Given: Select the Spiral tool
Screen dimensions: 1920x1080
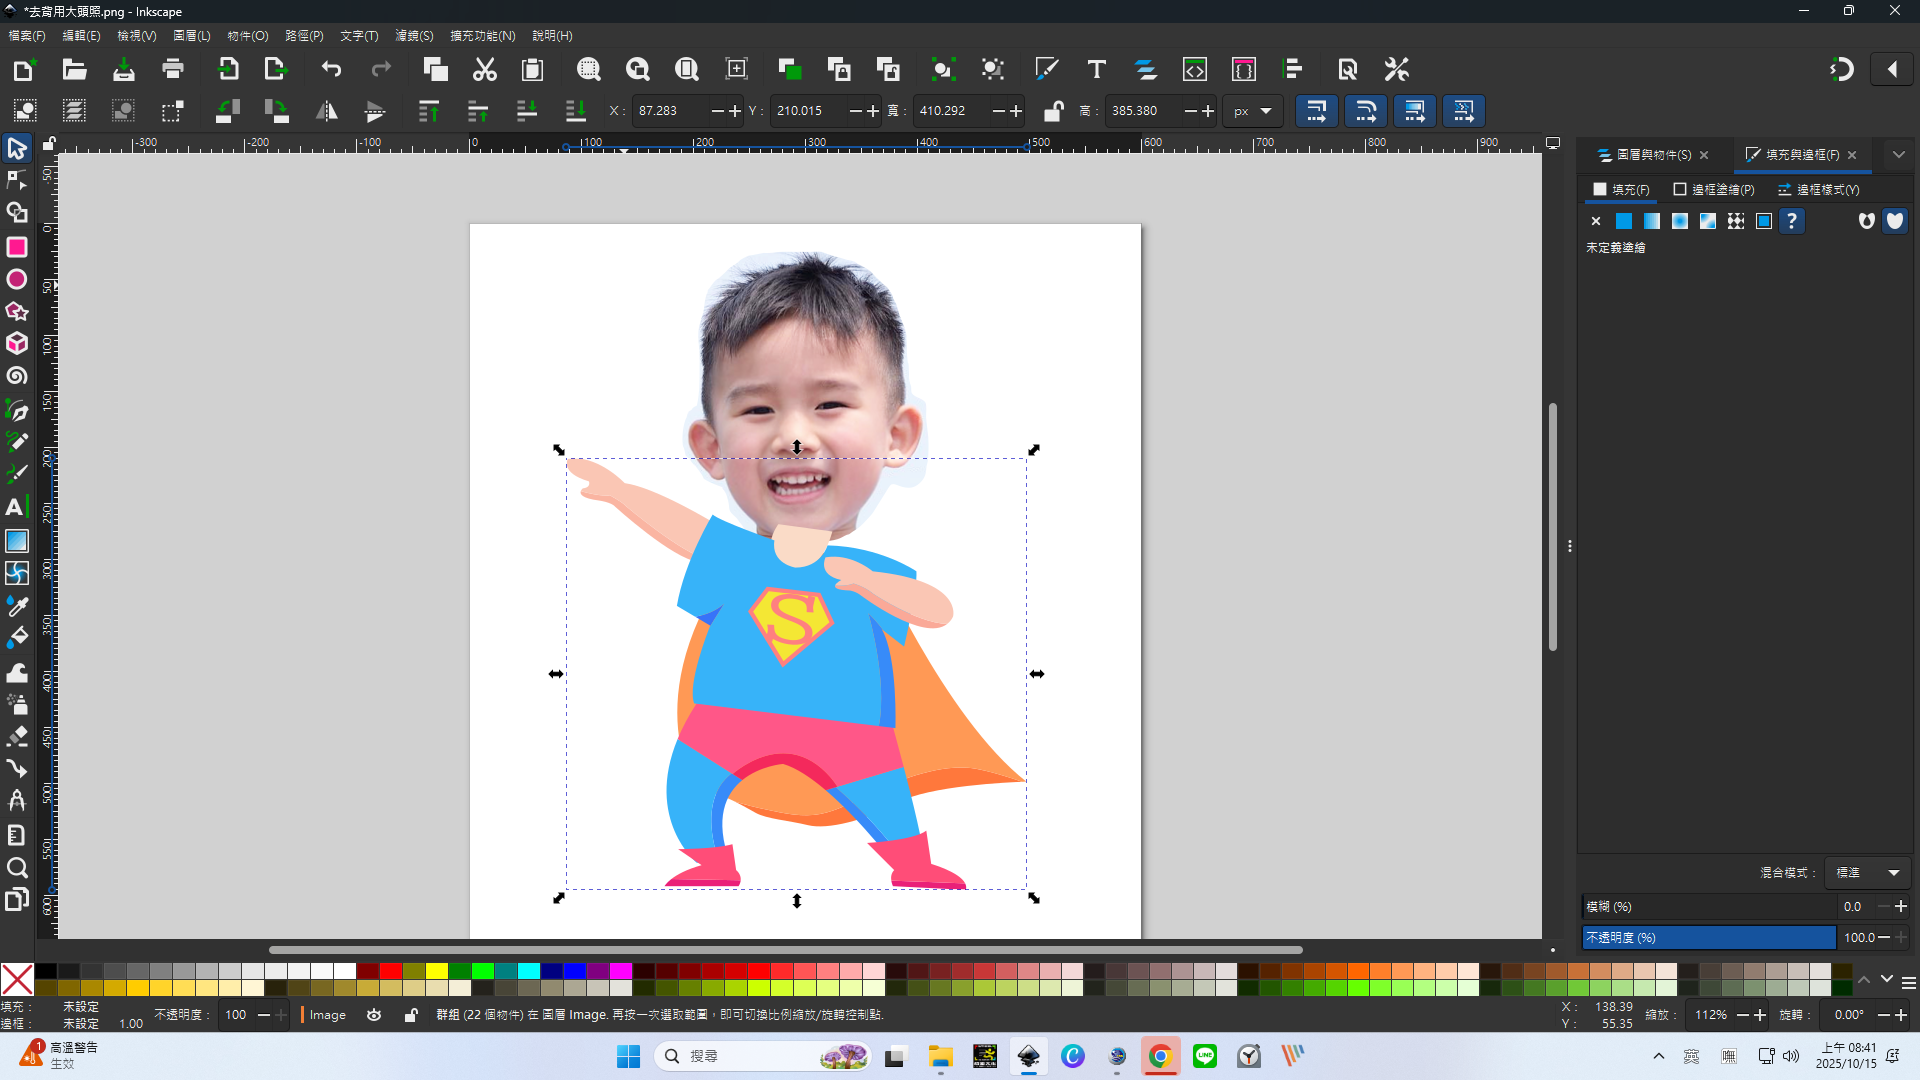Looking at the screenshot, I should click(17, 376).
